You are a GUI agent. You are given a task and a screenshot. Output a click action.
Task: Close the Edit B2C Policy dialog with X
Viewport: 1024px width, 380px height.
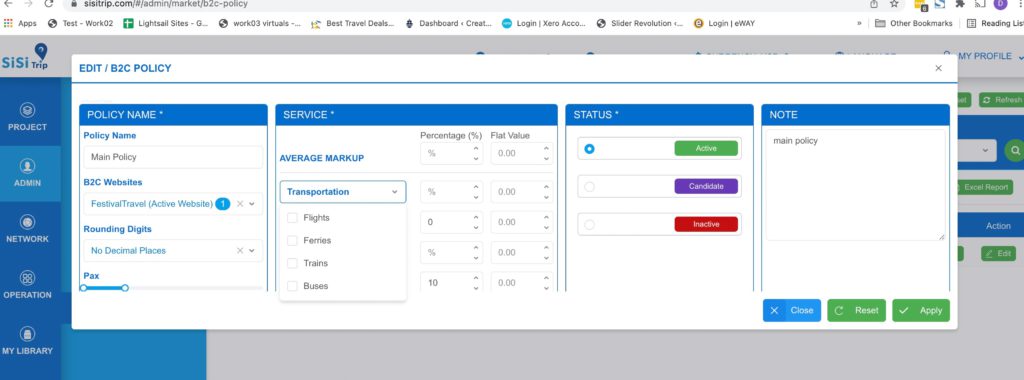point(938,68)
